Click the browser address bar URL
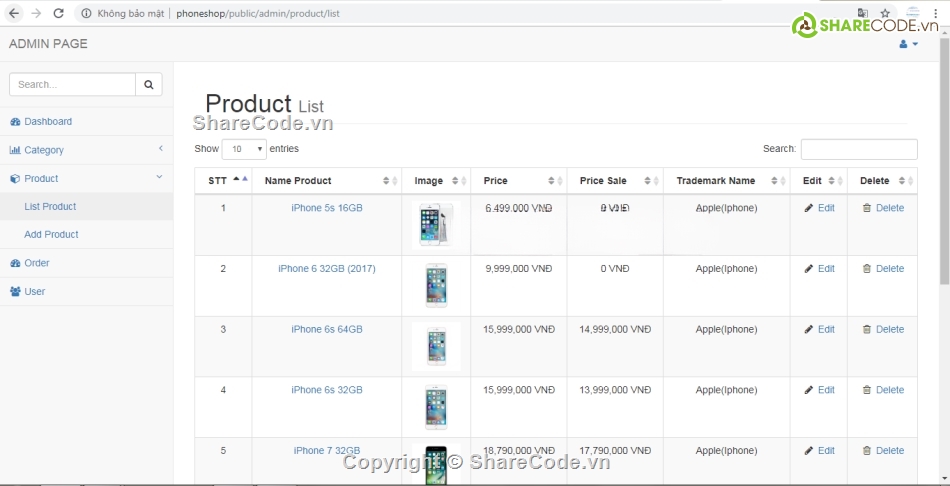Screen dimensions: 950x486 click(x=257, y=13)
